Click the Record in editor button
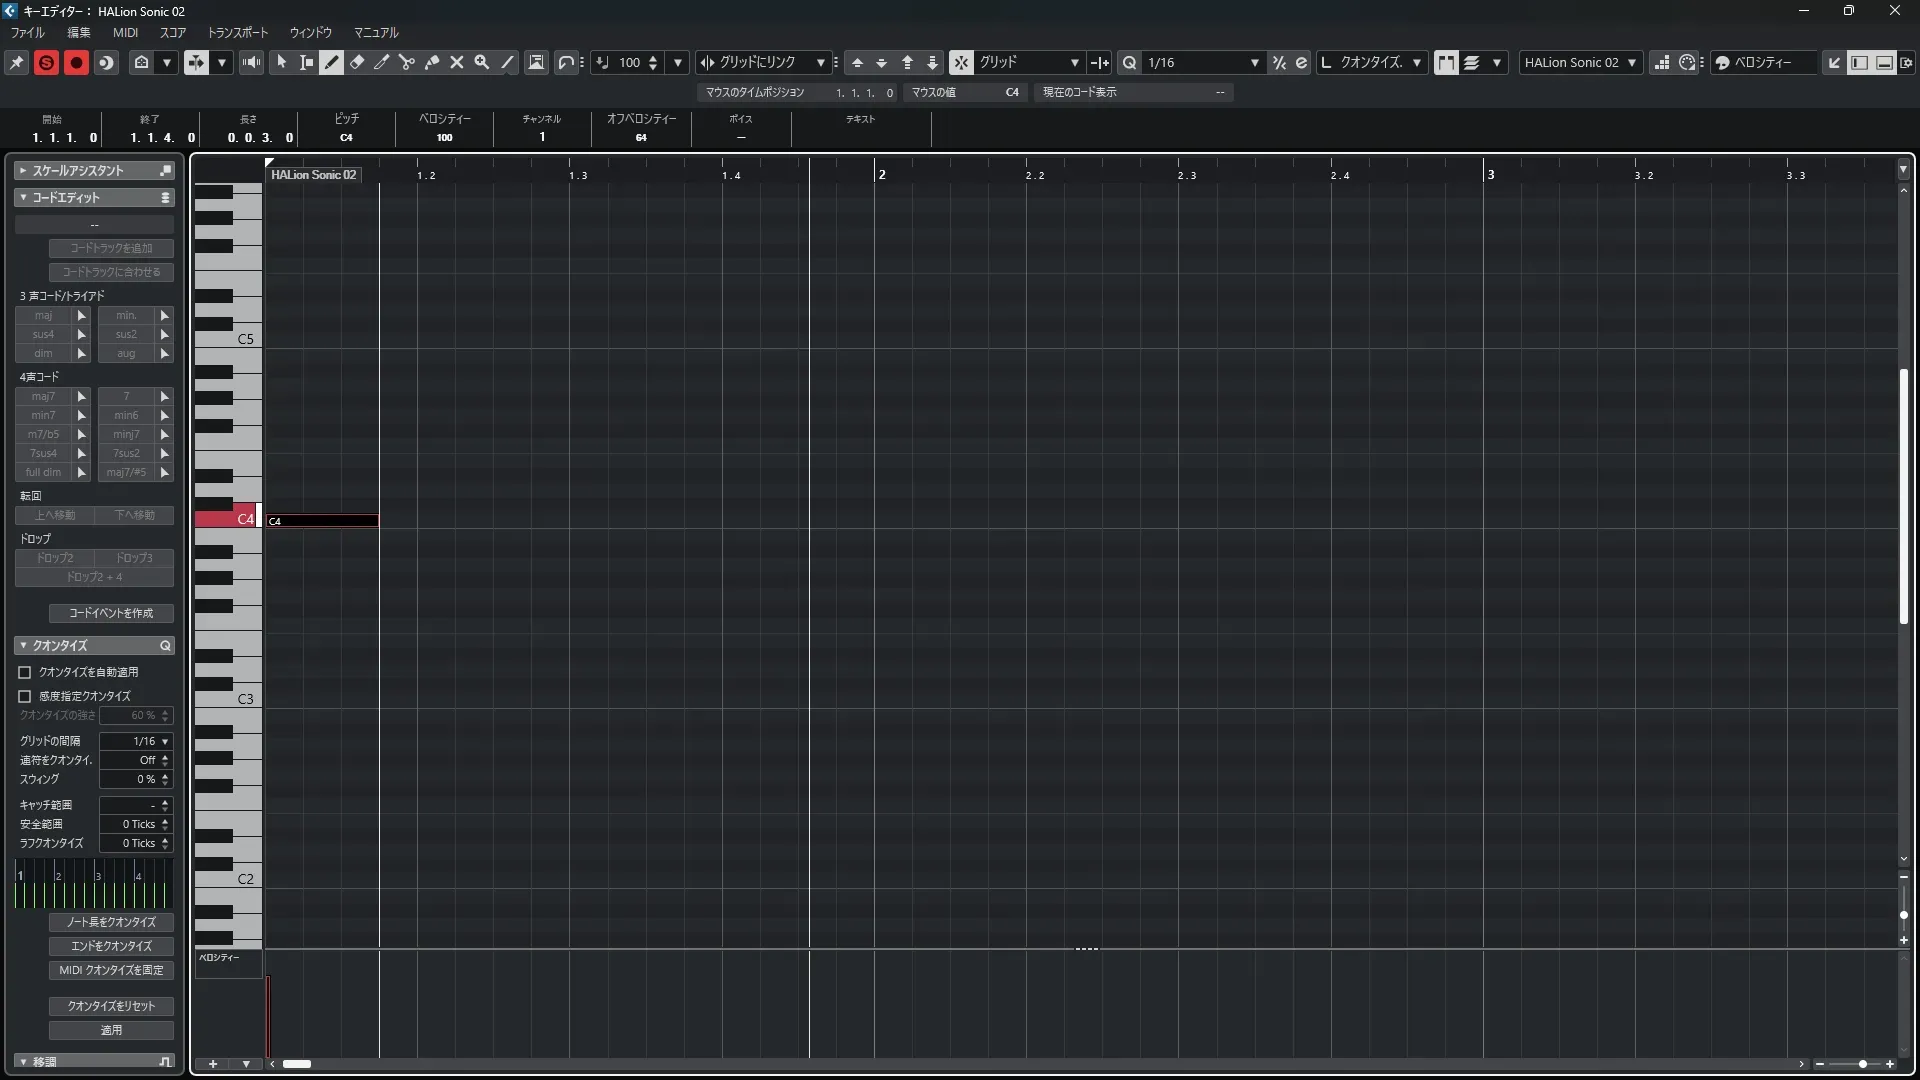Image resolution: width=1920 pixels, height=1080 pixels. [x=76, y=62]
